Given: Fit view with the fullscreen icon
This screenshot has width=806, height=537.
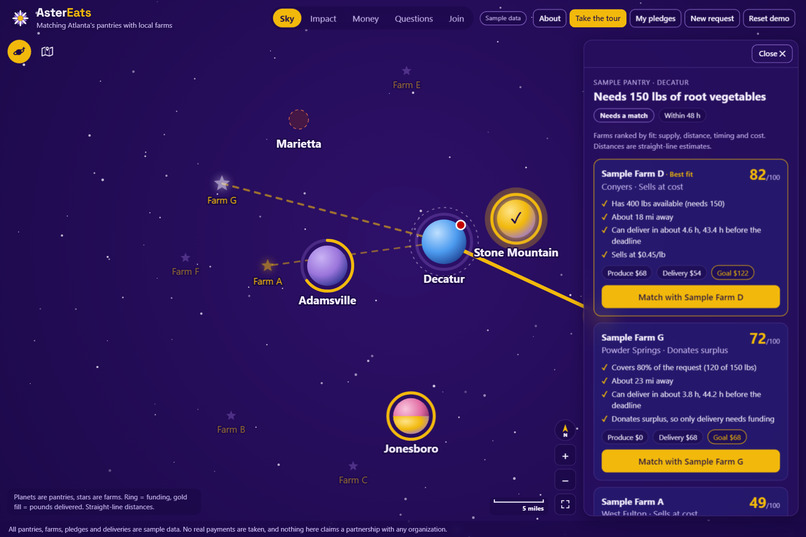Looking at the screenshot, I should coord(565,504).
